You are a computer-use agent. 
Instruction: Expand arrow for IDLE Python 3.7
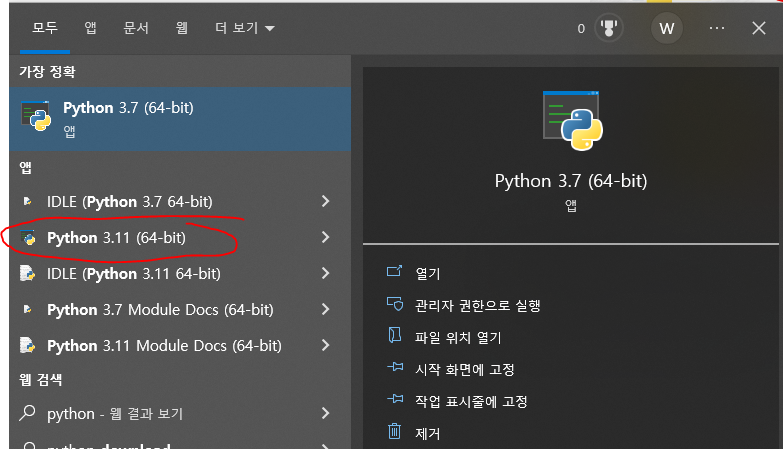tap(326, 201)
